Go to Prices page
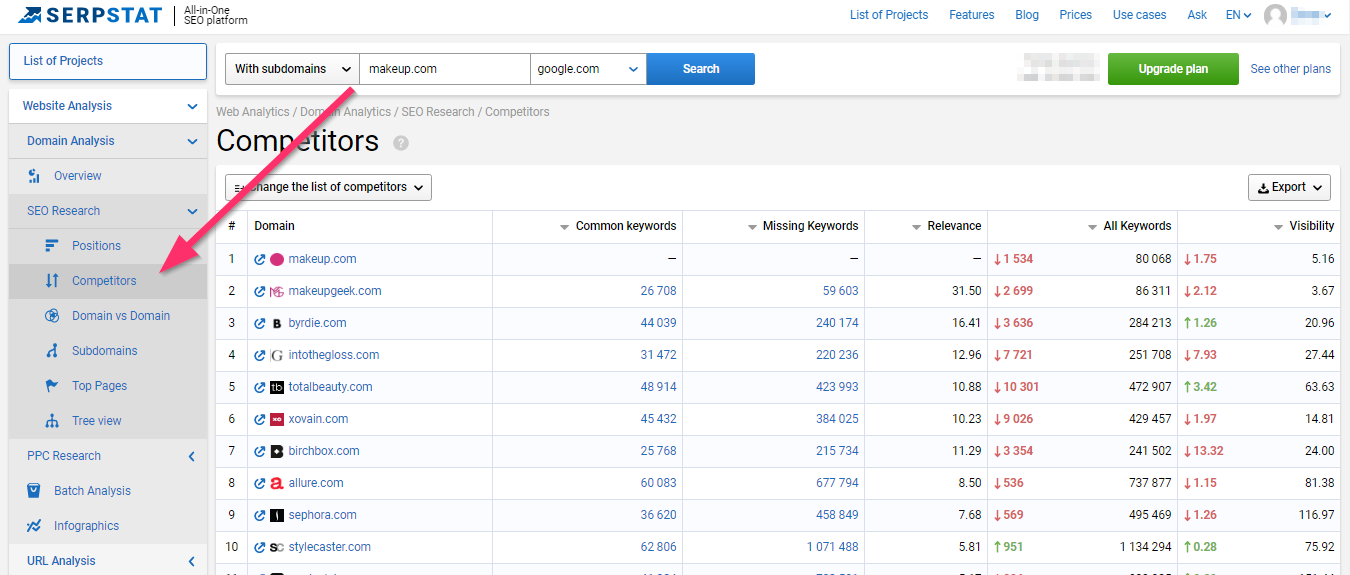The width and height of the screenshot is (1350, 575). [x=1076, y=15]
